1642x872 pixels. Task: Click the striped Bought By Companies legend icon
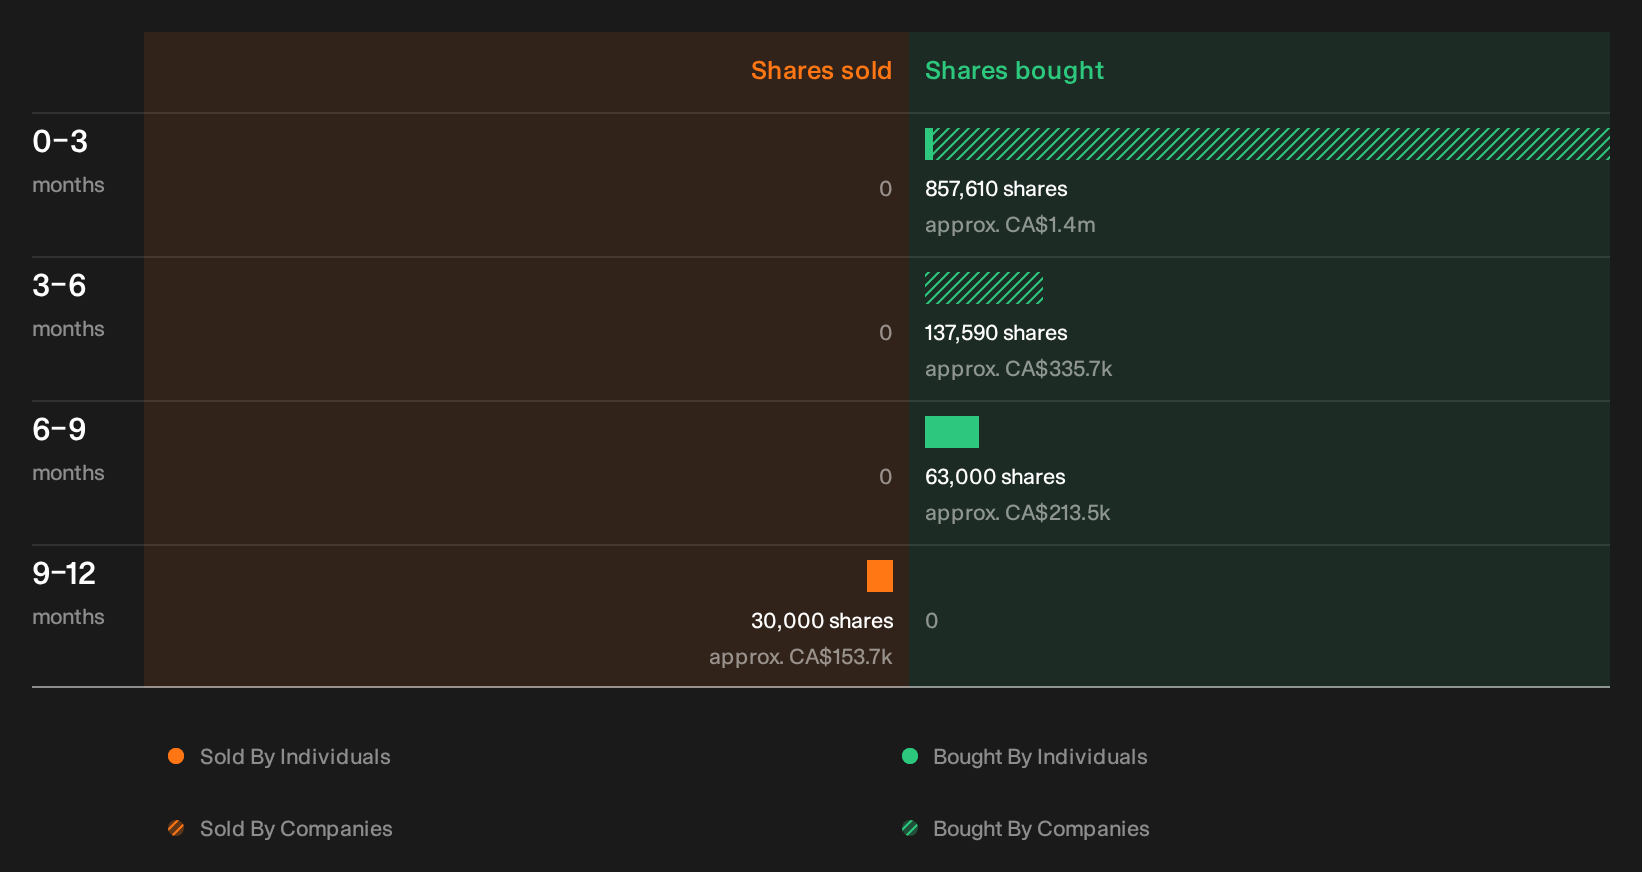click(910, 828)
